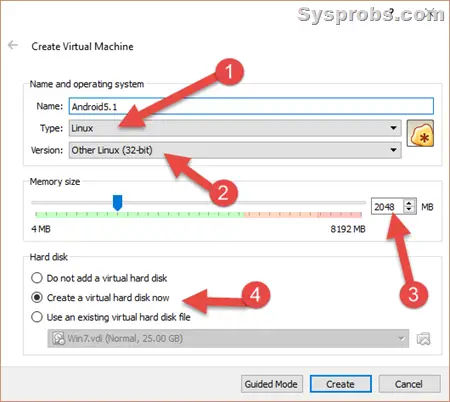The image size is (450, 402).
Task: Expand the Version dropdown Other Linux (32-bit)
Action: point(235,150)
